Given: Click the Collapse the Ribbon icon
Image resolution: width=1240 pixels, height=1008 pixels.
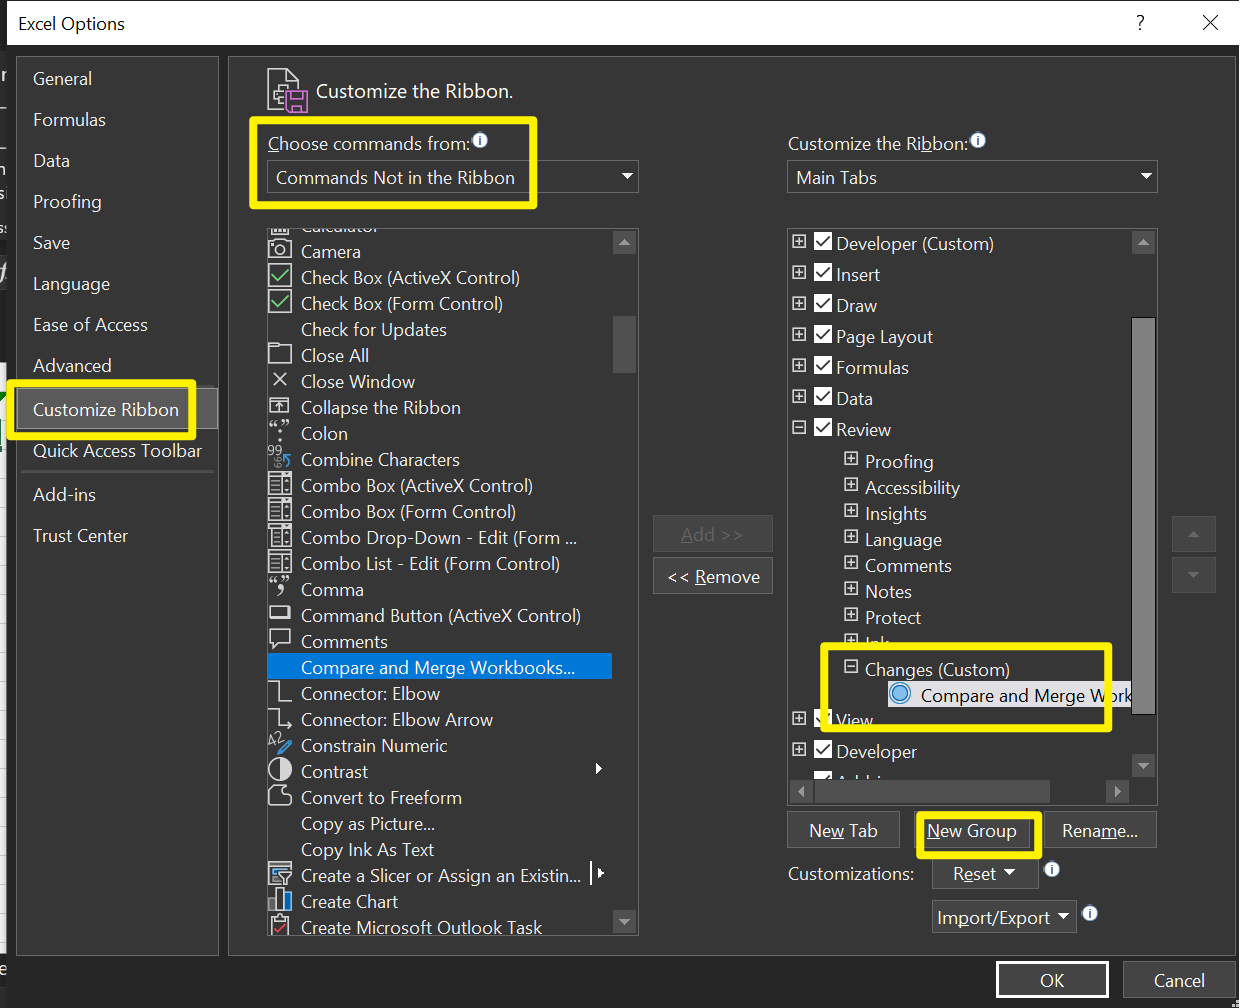Looking at the screenshot, I should point(280,407).
